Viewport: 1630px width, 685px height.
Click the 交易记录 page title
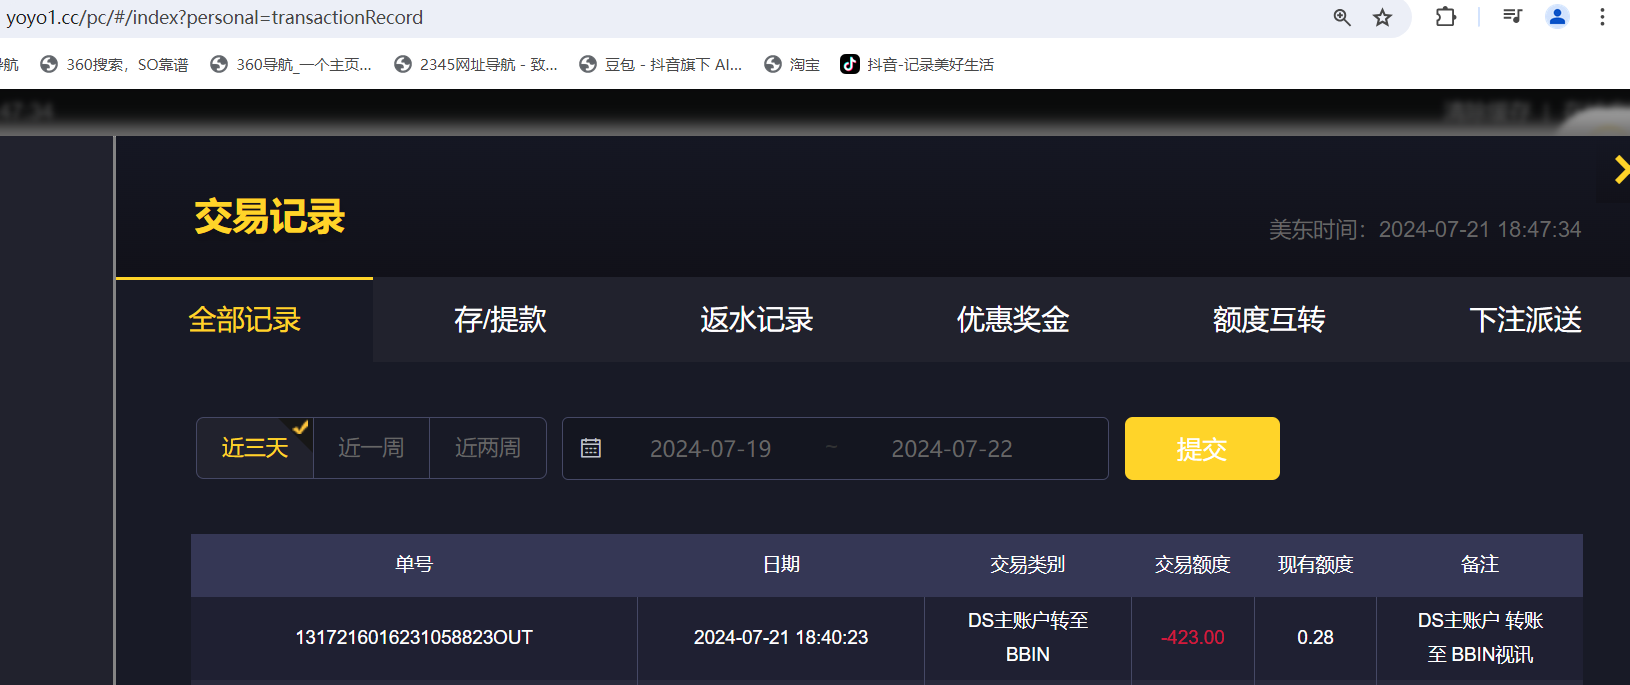(x=270, y=217)
